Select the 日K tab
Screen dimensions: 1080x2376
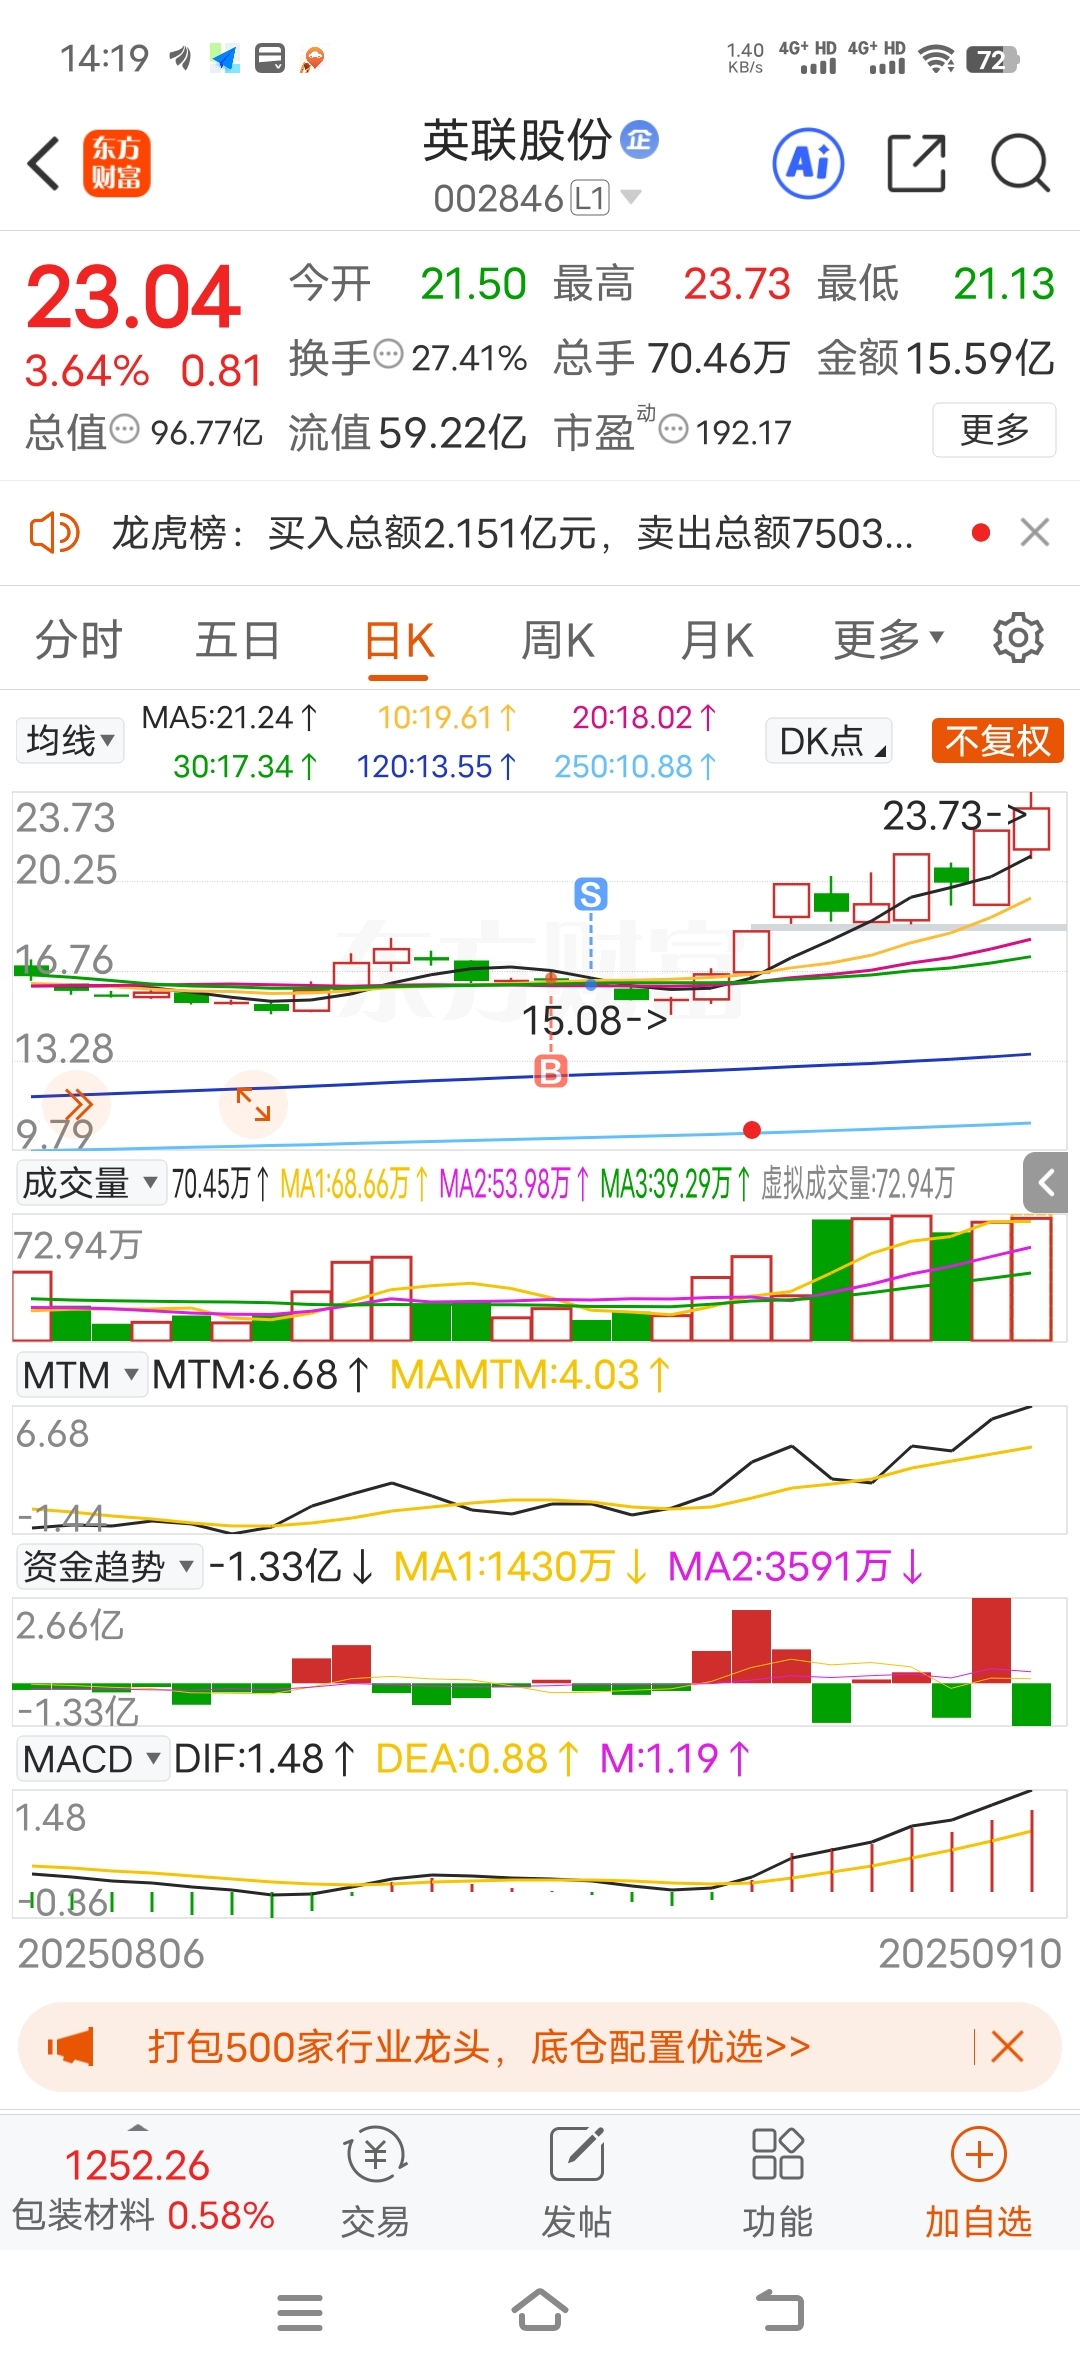pos(399,640)
